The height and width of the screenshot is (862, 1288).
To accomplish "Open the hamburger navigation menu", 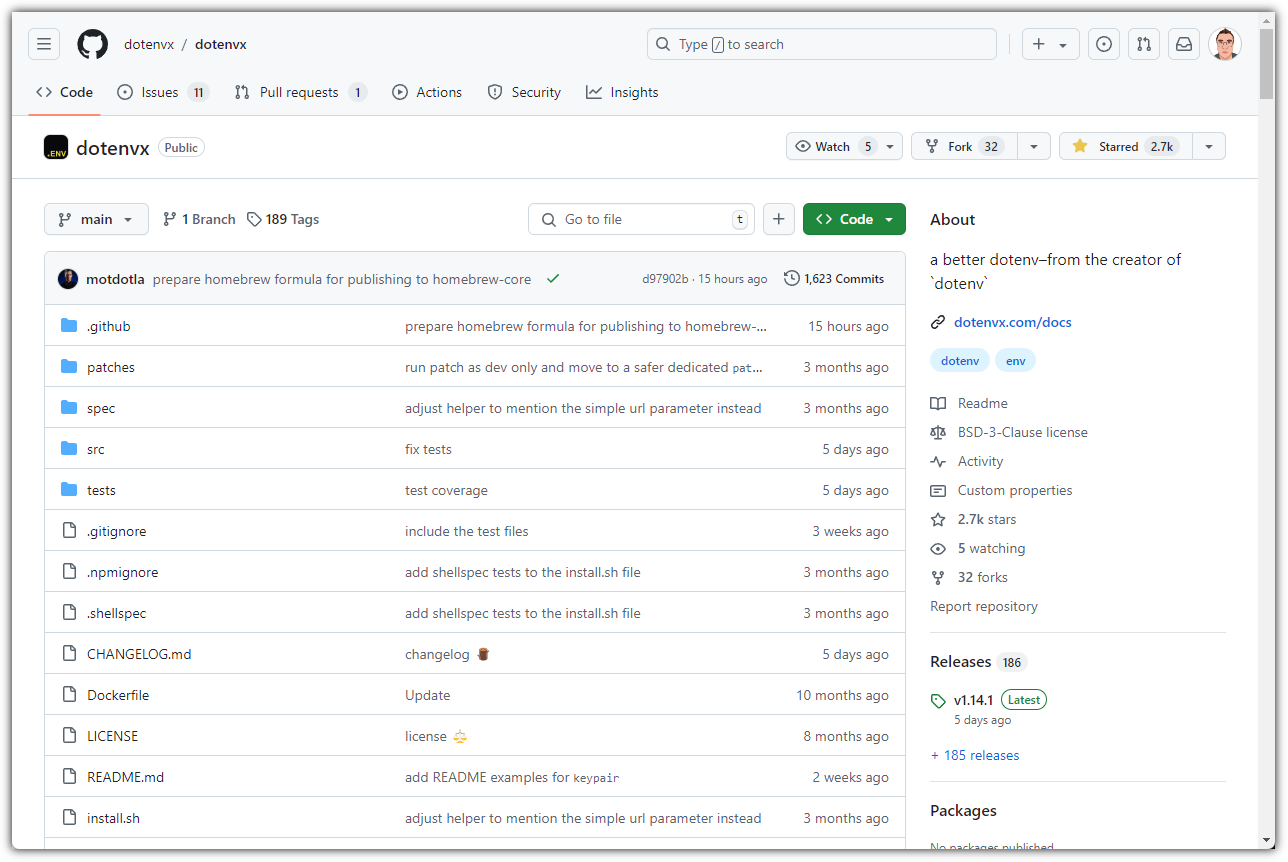I will tap(44, 44).
